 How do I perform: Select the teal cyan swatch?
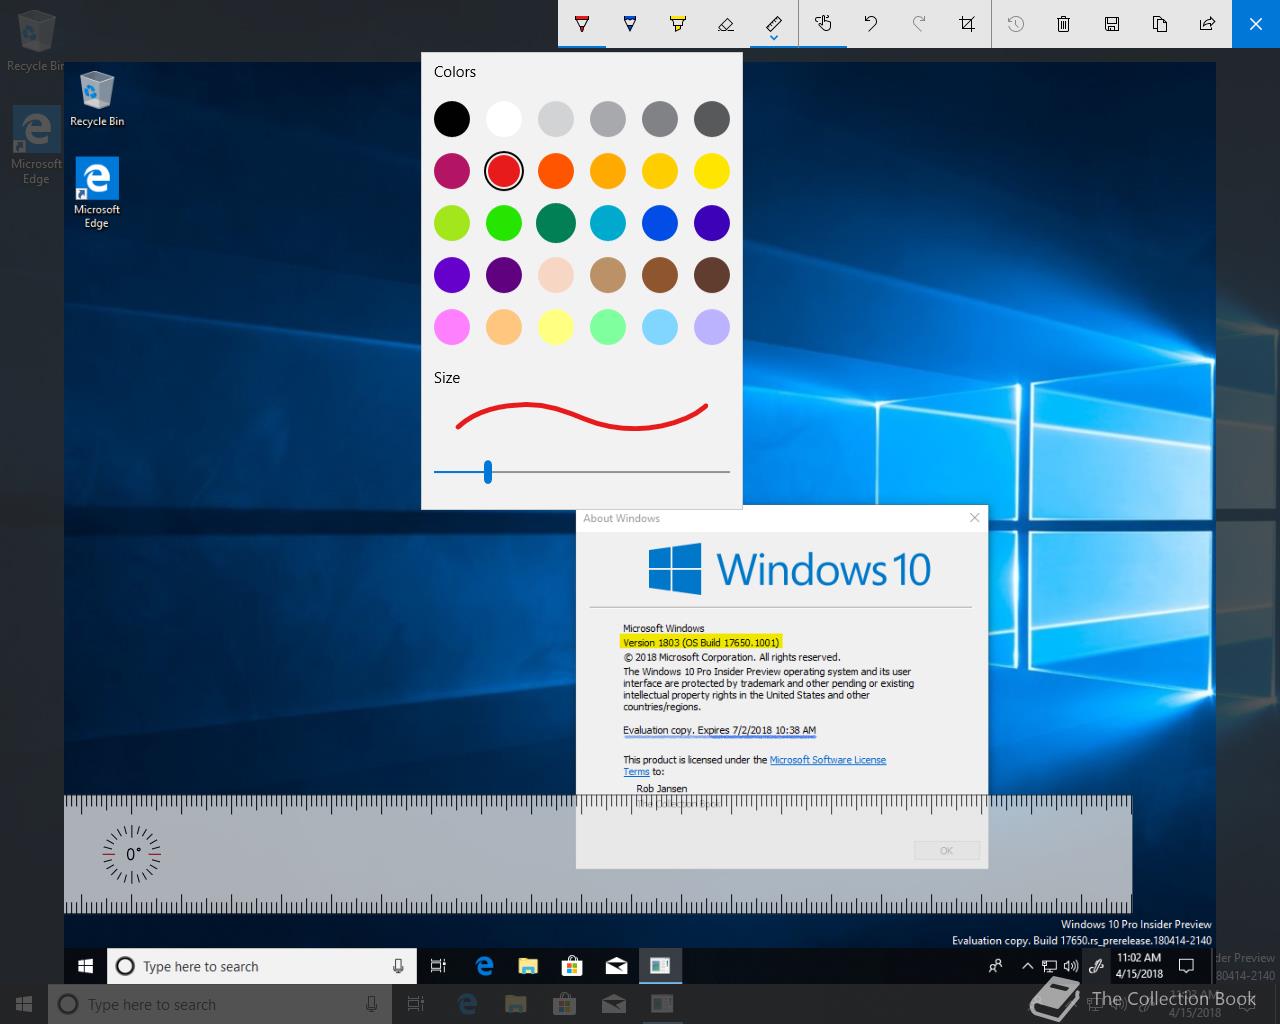(x=608, y=223)
